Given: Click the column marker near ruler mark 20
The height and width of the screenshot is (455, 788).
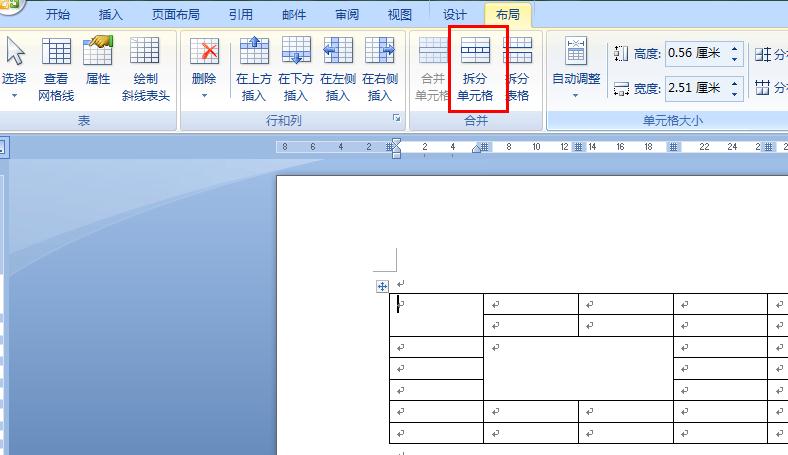Looking at the screenshot, I should click(x=673, y=147).
